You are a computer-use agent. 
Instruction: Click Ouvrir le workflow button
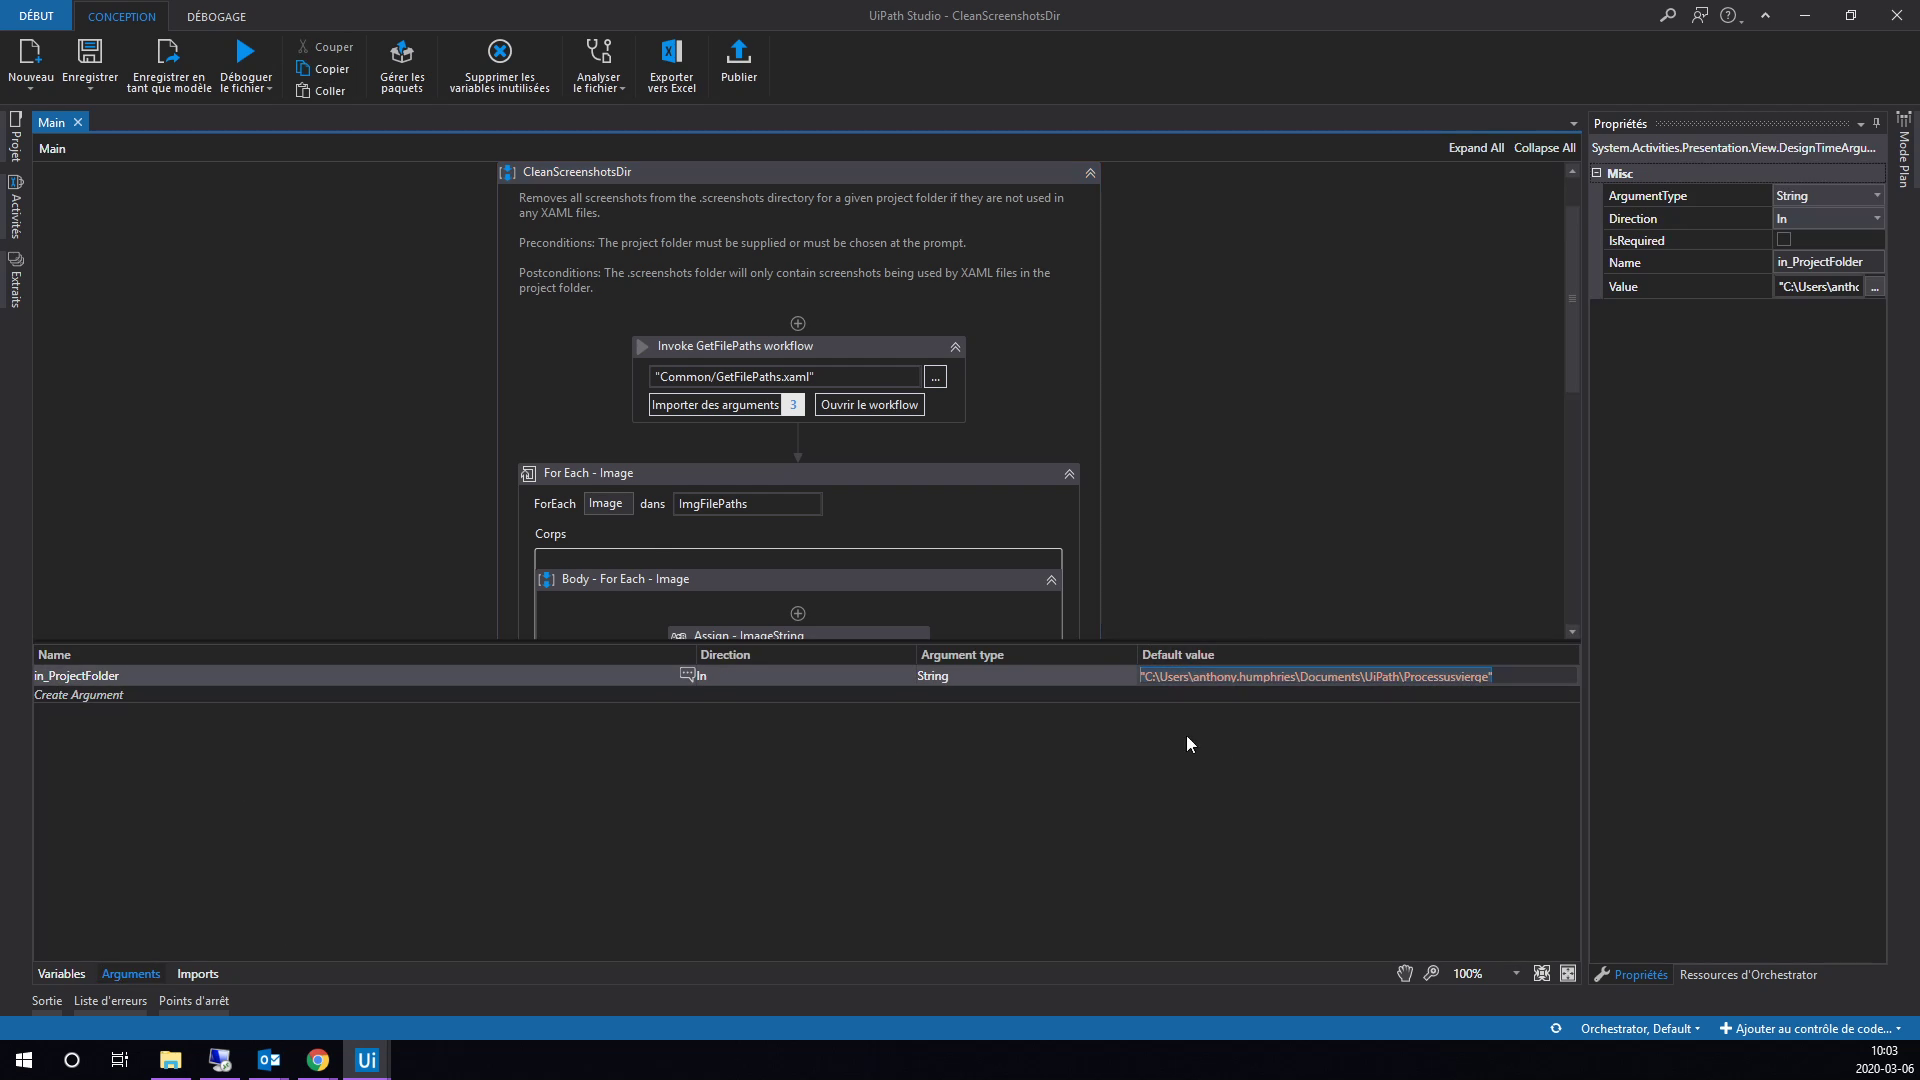[x=869, y=405]
